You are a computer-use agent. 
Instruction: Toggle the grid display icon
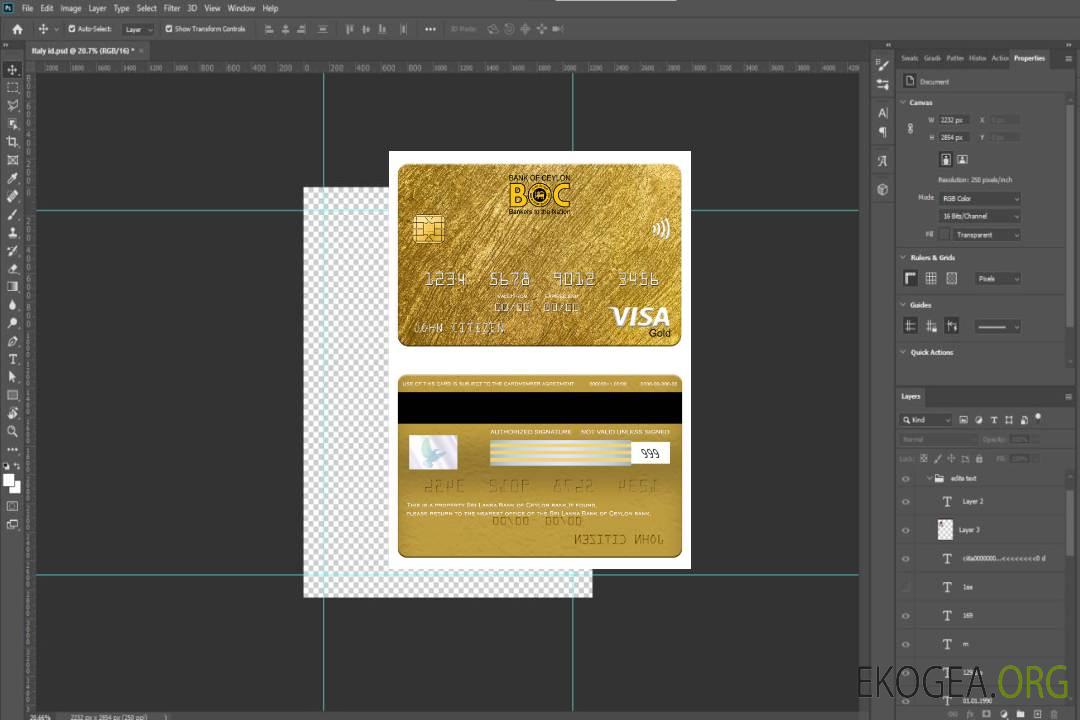click(x=931, y=278)
